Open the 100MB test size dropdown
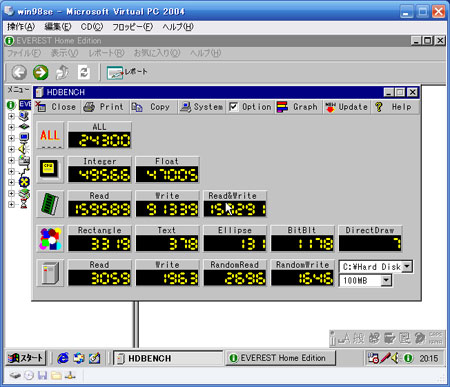The height and width of the screenshot is (387, 450). pyautogui.click(x=386, y=280)
